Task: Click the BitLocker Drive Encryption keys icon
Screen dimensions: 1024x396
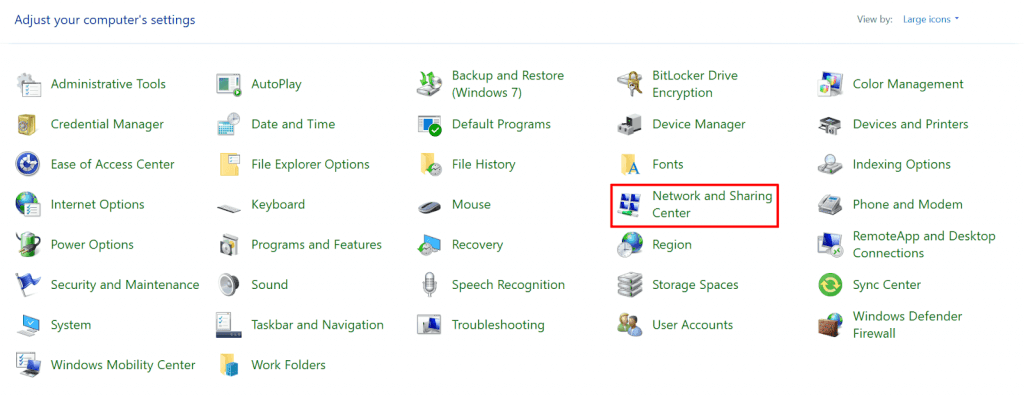Action: (x=630, y=84)
